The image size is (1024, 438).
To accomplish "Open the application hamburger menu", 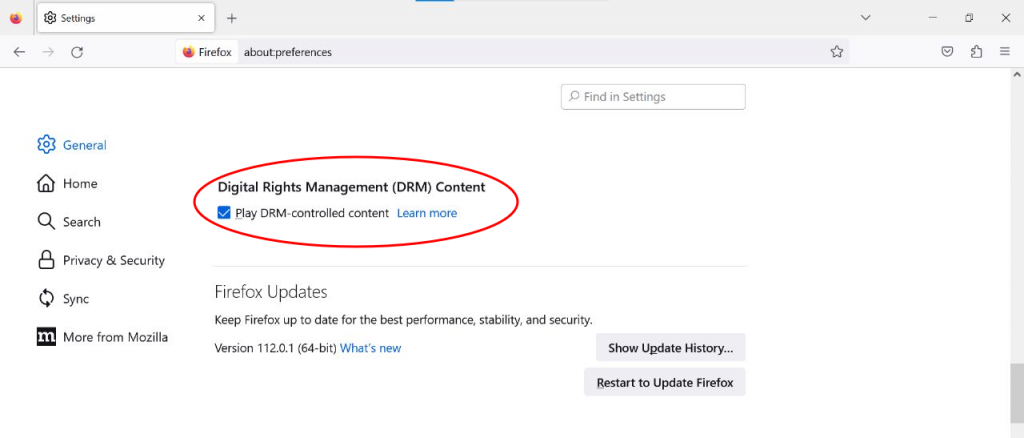I will (1006, 52).
